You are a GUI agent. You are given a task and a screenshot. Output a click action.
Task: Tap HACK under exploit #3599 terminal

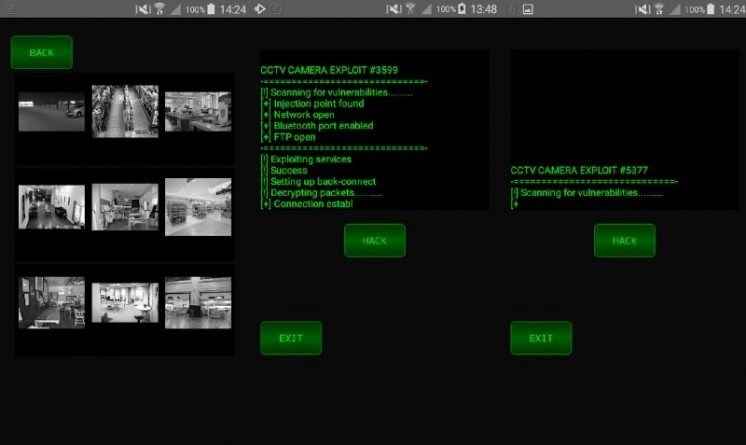click(375, 240)
